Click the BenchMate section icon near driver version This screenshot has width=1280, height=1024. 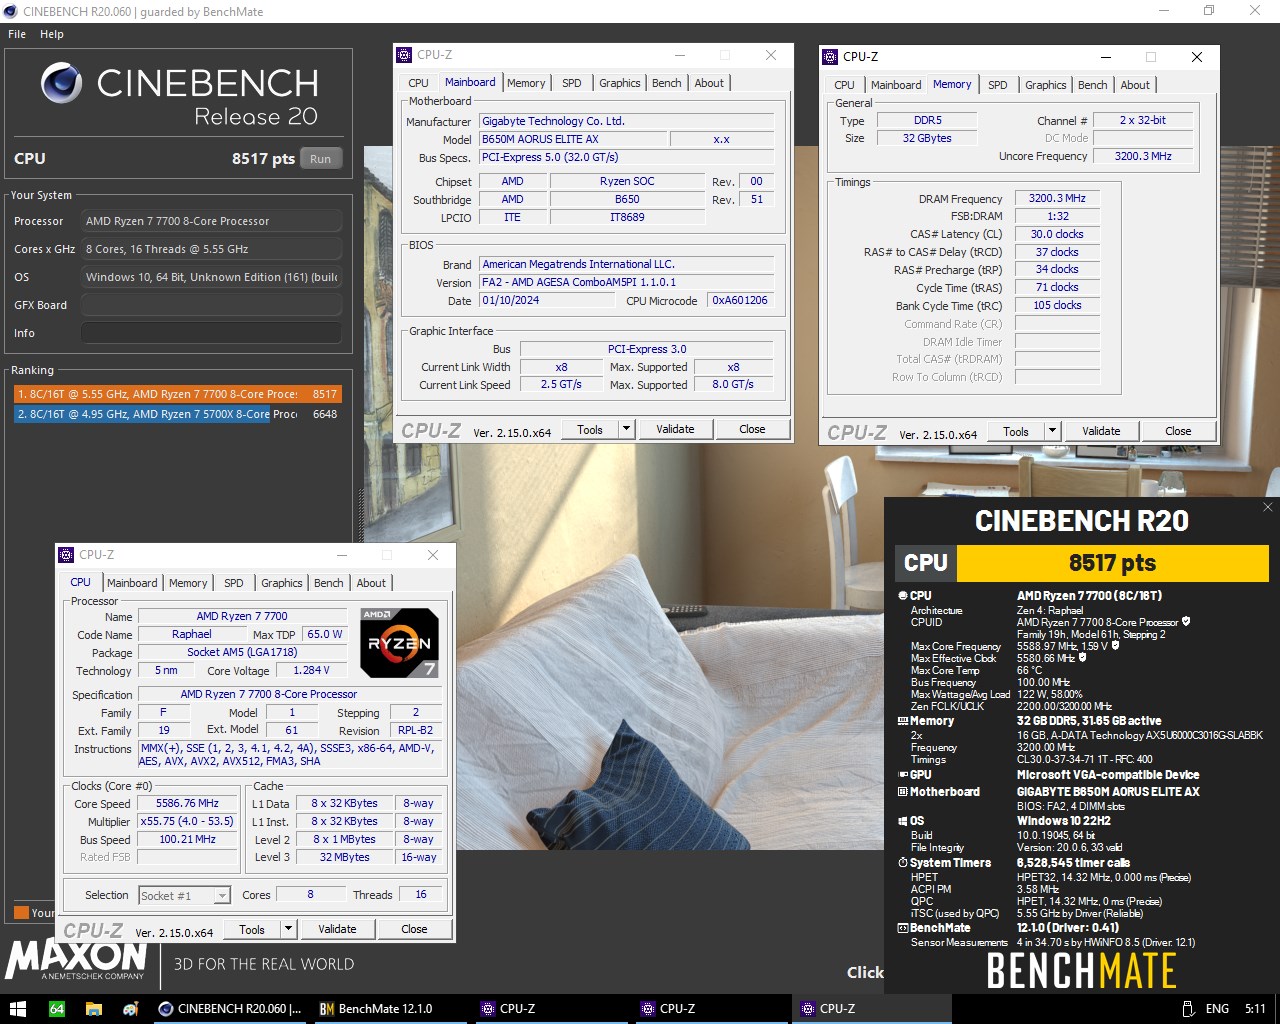pos(903,928)
